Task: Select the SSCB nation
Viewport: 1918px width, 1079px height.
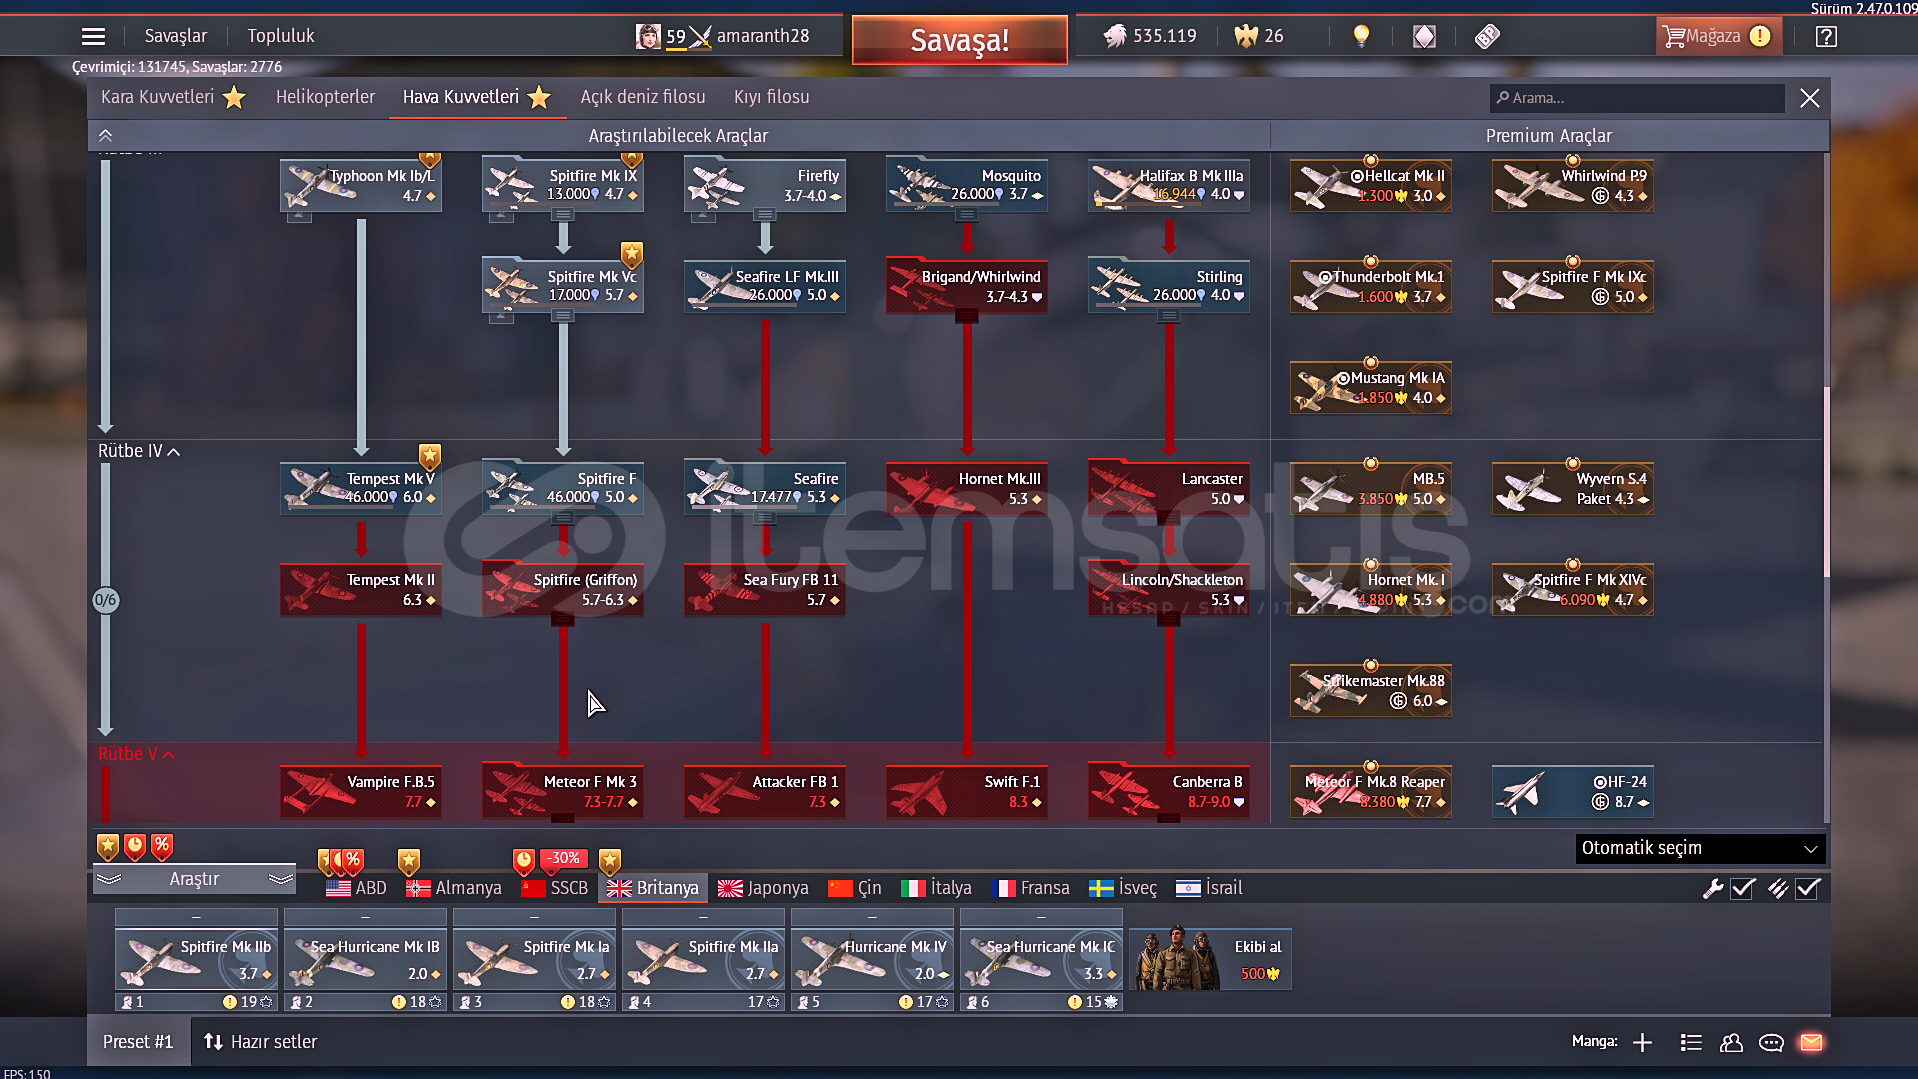Action: [555, 888]
